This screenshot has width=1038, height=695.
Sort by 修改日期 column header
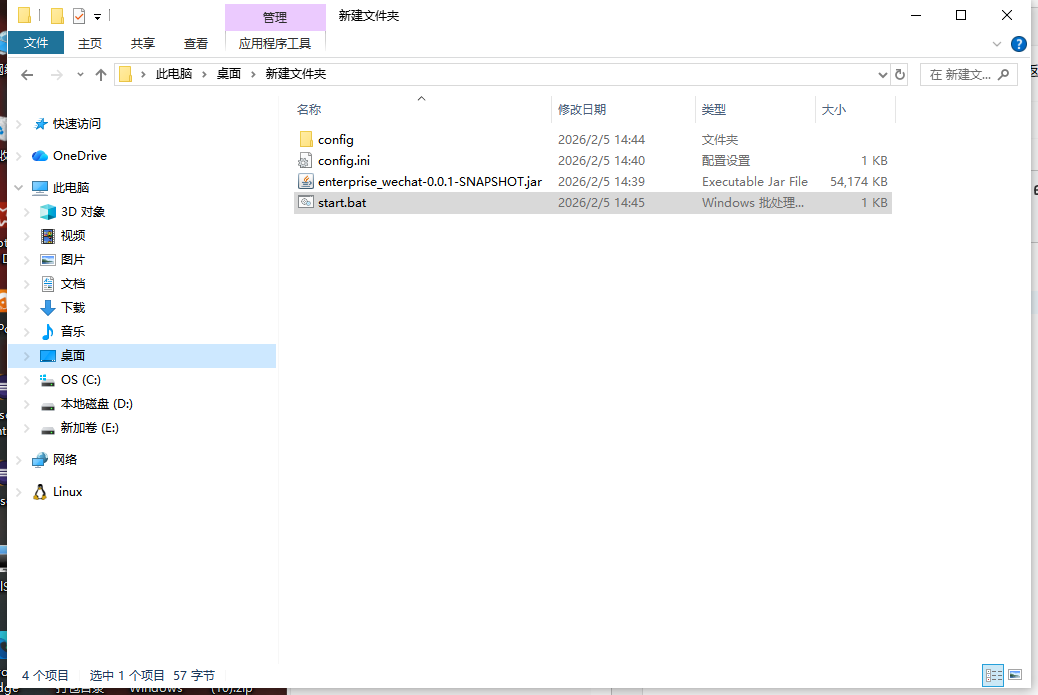point(582,110)
